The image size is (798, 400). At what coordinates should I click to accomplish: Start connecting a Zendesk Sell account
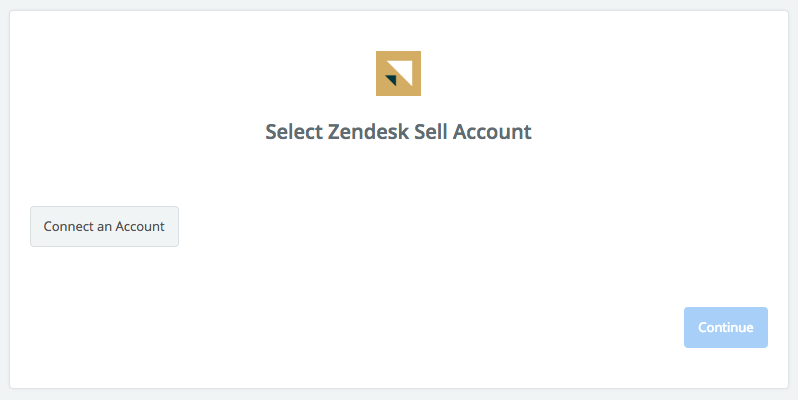pyautogui.click(x=104, y=226)
